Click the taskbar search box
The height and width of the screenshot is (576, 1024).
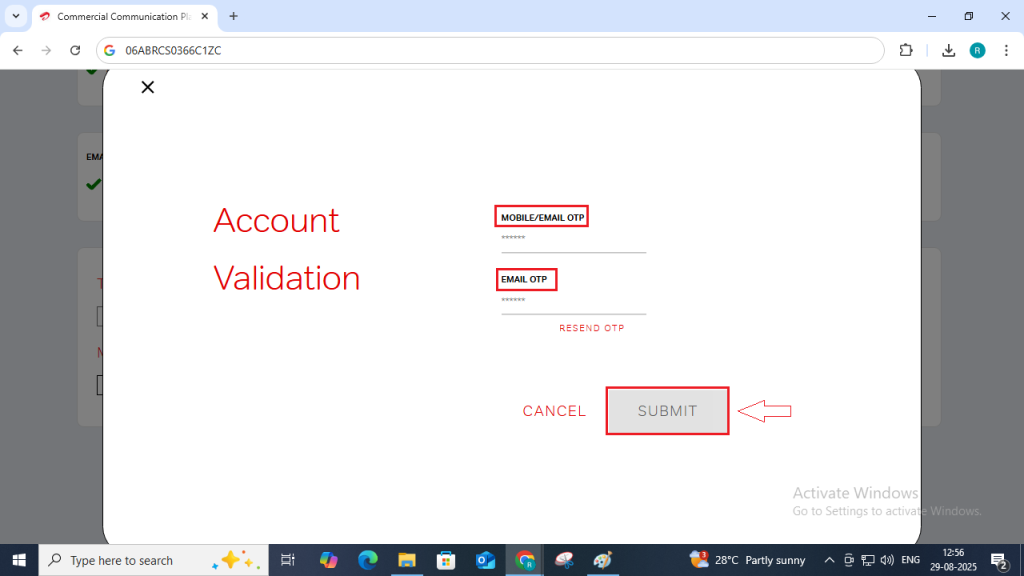(153, 560)
